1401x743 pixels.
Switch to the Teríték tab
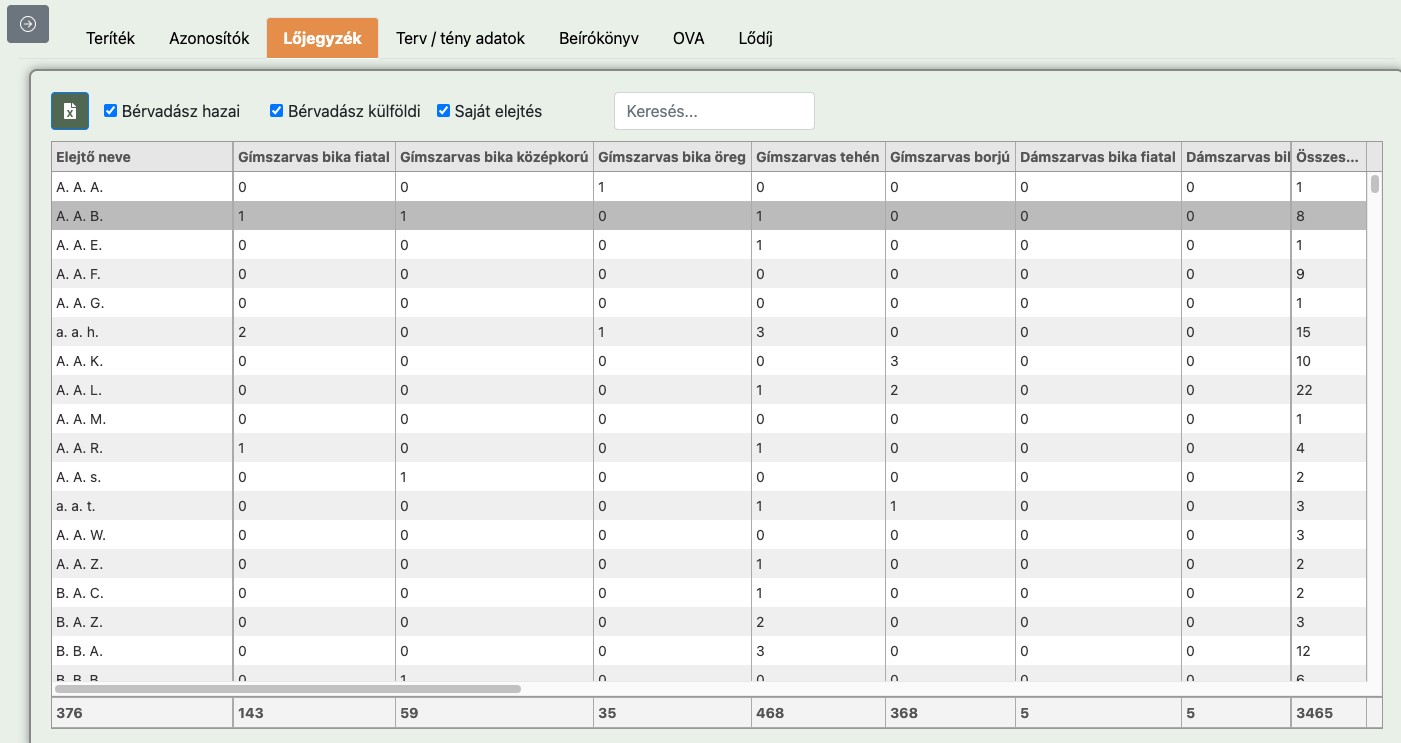click(x=110, y=38)
